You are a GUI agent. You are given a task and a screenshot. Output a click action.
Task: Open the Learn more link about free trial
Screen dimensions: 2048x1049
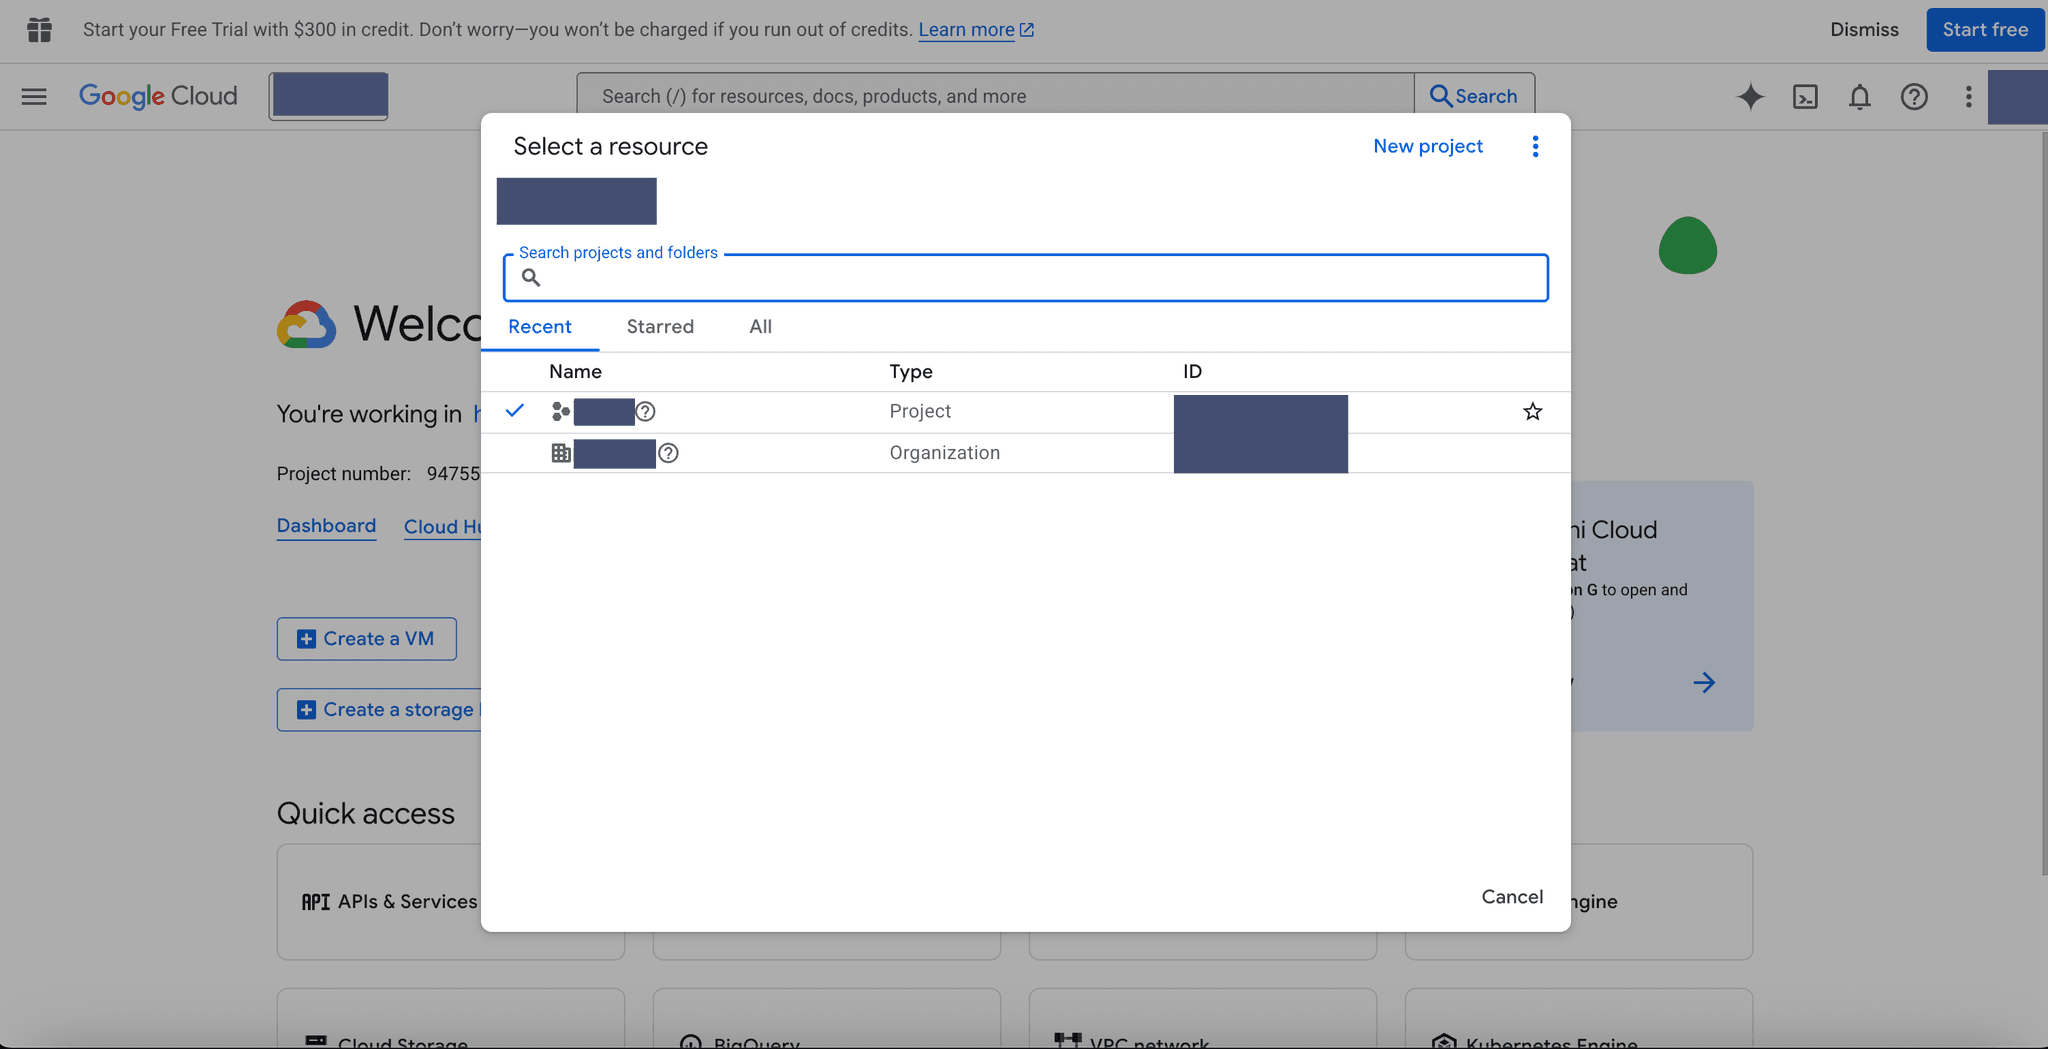coord(967,29)
